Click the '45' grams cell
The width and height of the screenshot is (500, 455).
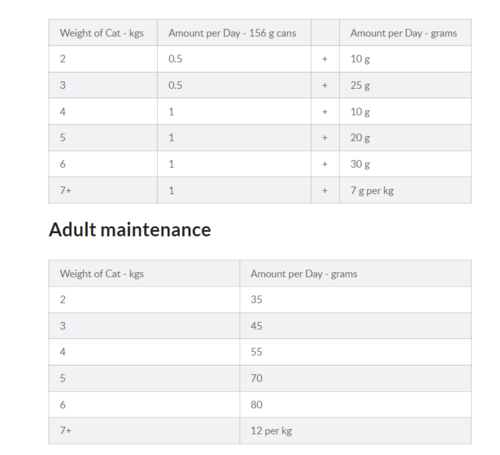pyautogui.click(x=355, y=326)
